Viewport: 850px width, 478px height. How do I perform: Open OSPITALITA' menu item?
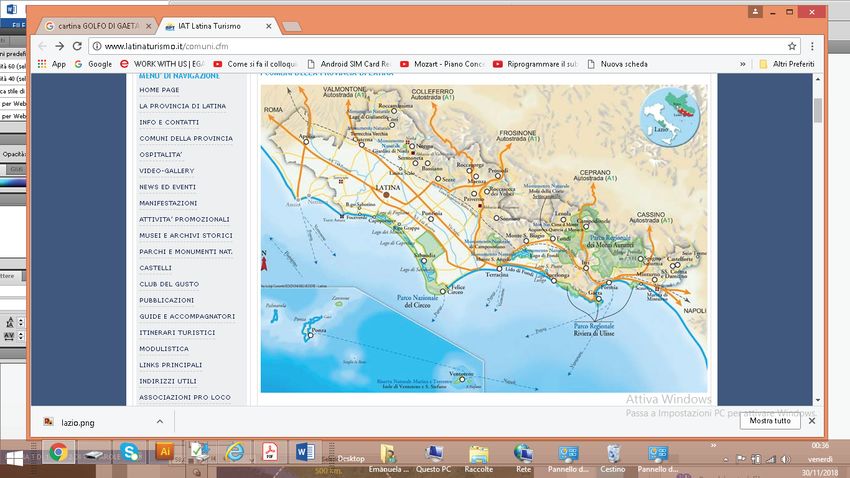(x=161, y=154)
